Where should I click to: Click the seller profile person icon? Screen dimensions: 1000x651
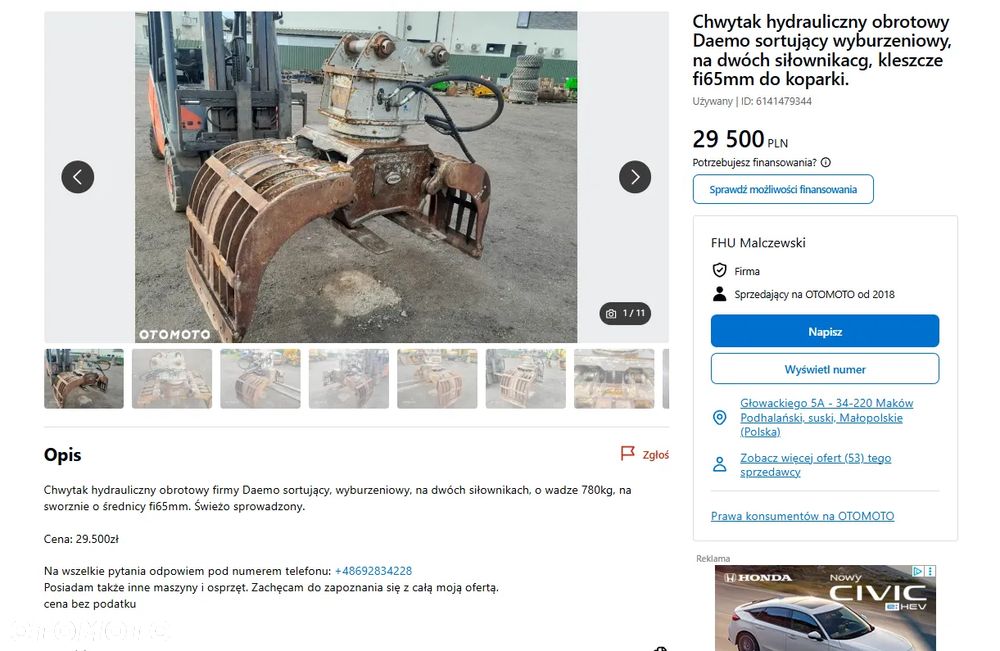point(719,464)
